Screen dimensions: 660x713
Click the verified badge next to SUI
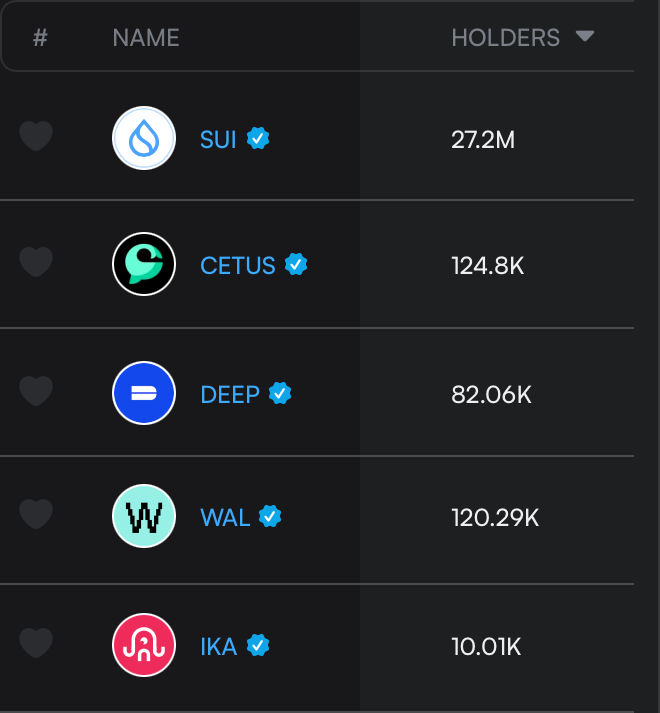259,138
